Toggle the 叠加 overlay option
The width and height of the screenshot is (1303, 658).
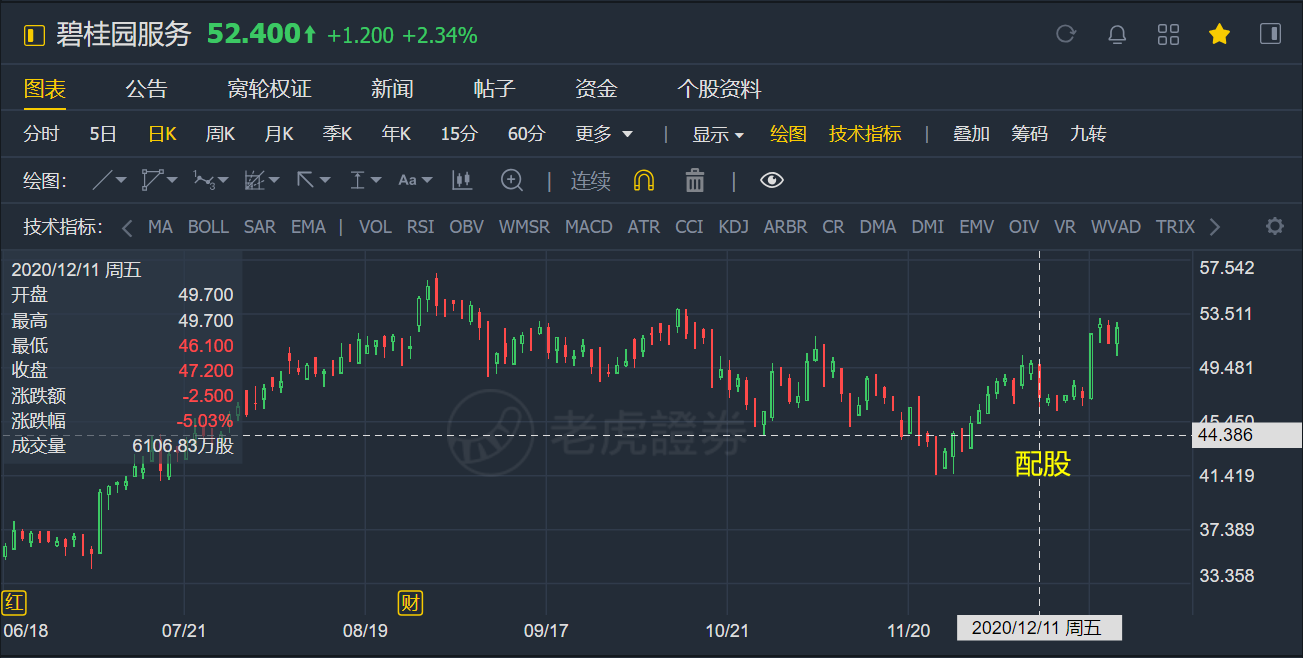pos(971,134)
